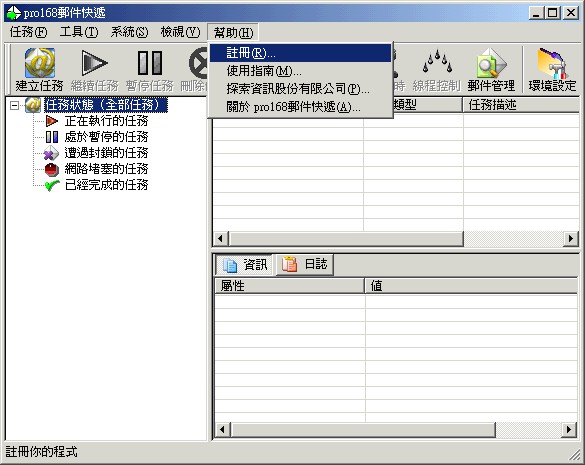Image resolution: width=585 pixels, height=465 pixels.
Task: Open the 工具(T) menu
Action: pyautogui.click(x=79, y=32)
